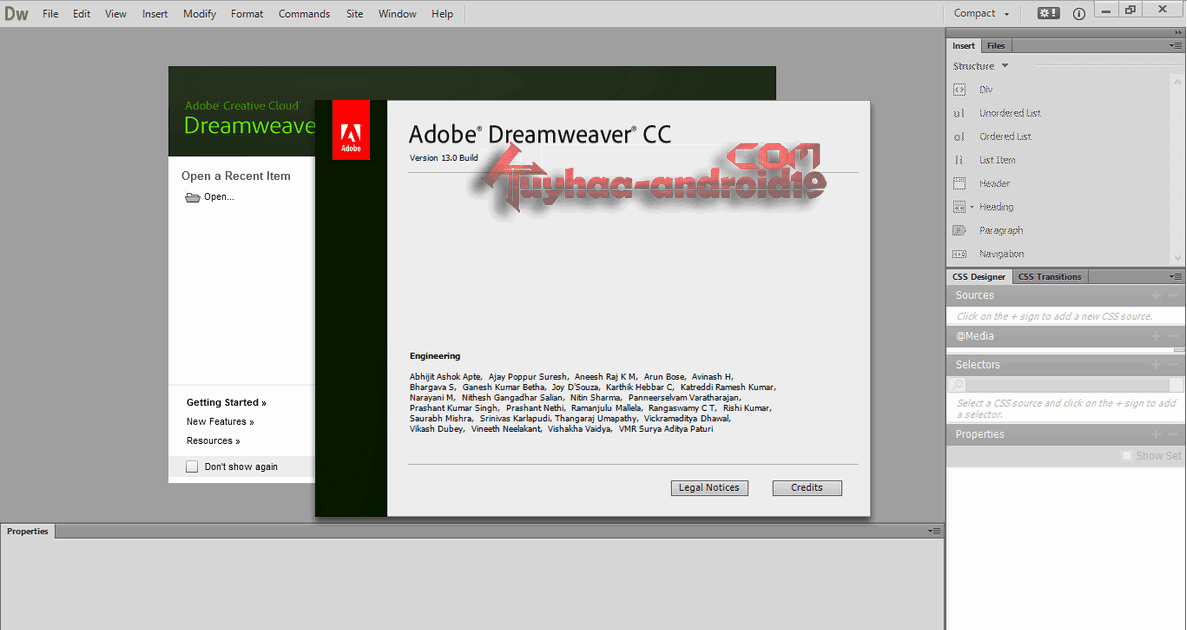Screen dimensions: 1187x630
Task: Click the info circle icon in title bar
Action: (1079, 14)
